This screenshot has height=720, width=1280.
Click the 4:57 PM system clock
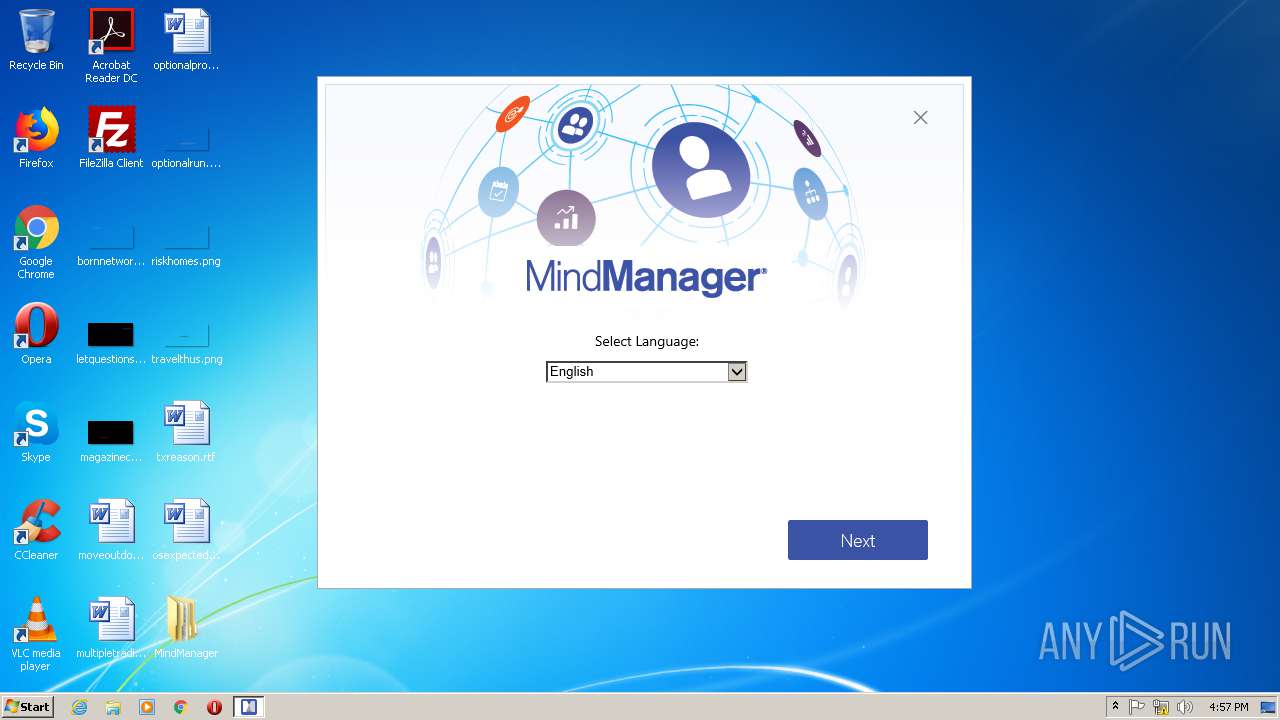[x=1228, y=707]
